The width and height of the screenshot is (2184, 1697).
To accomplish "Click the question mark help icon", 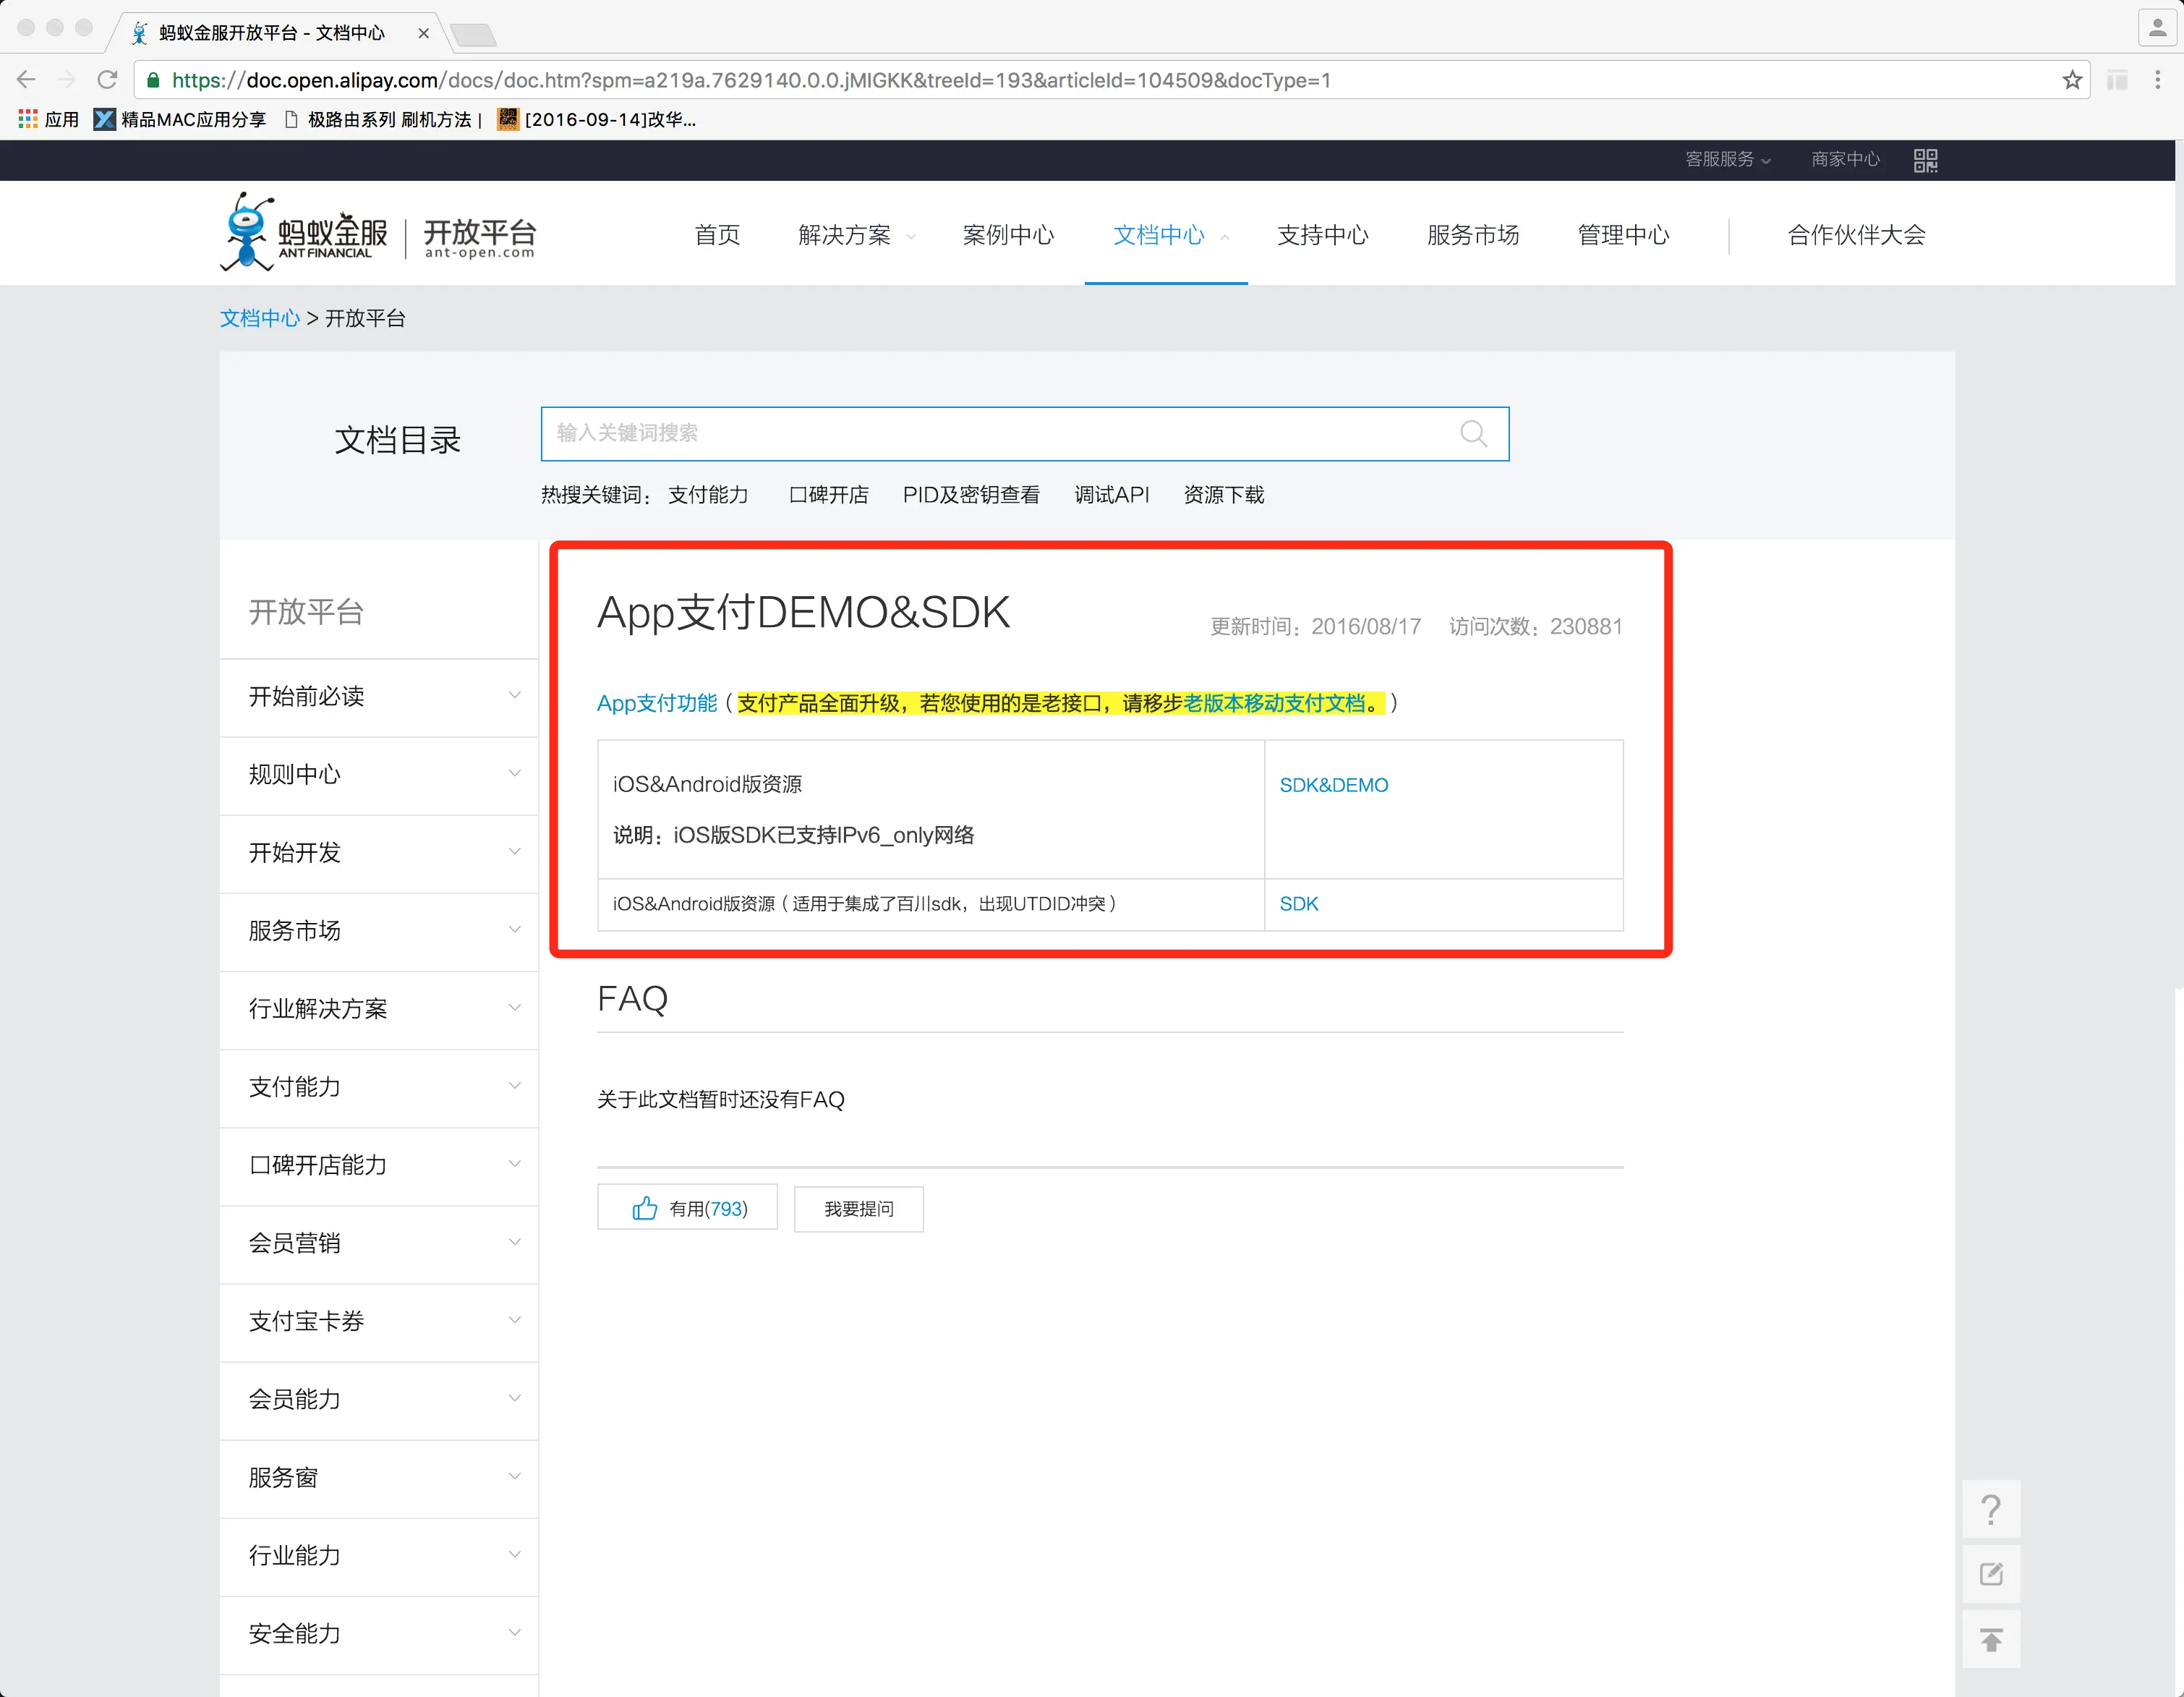I will (x=1990, y=1508).
